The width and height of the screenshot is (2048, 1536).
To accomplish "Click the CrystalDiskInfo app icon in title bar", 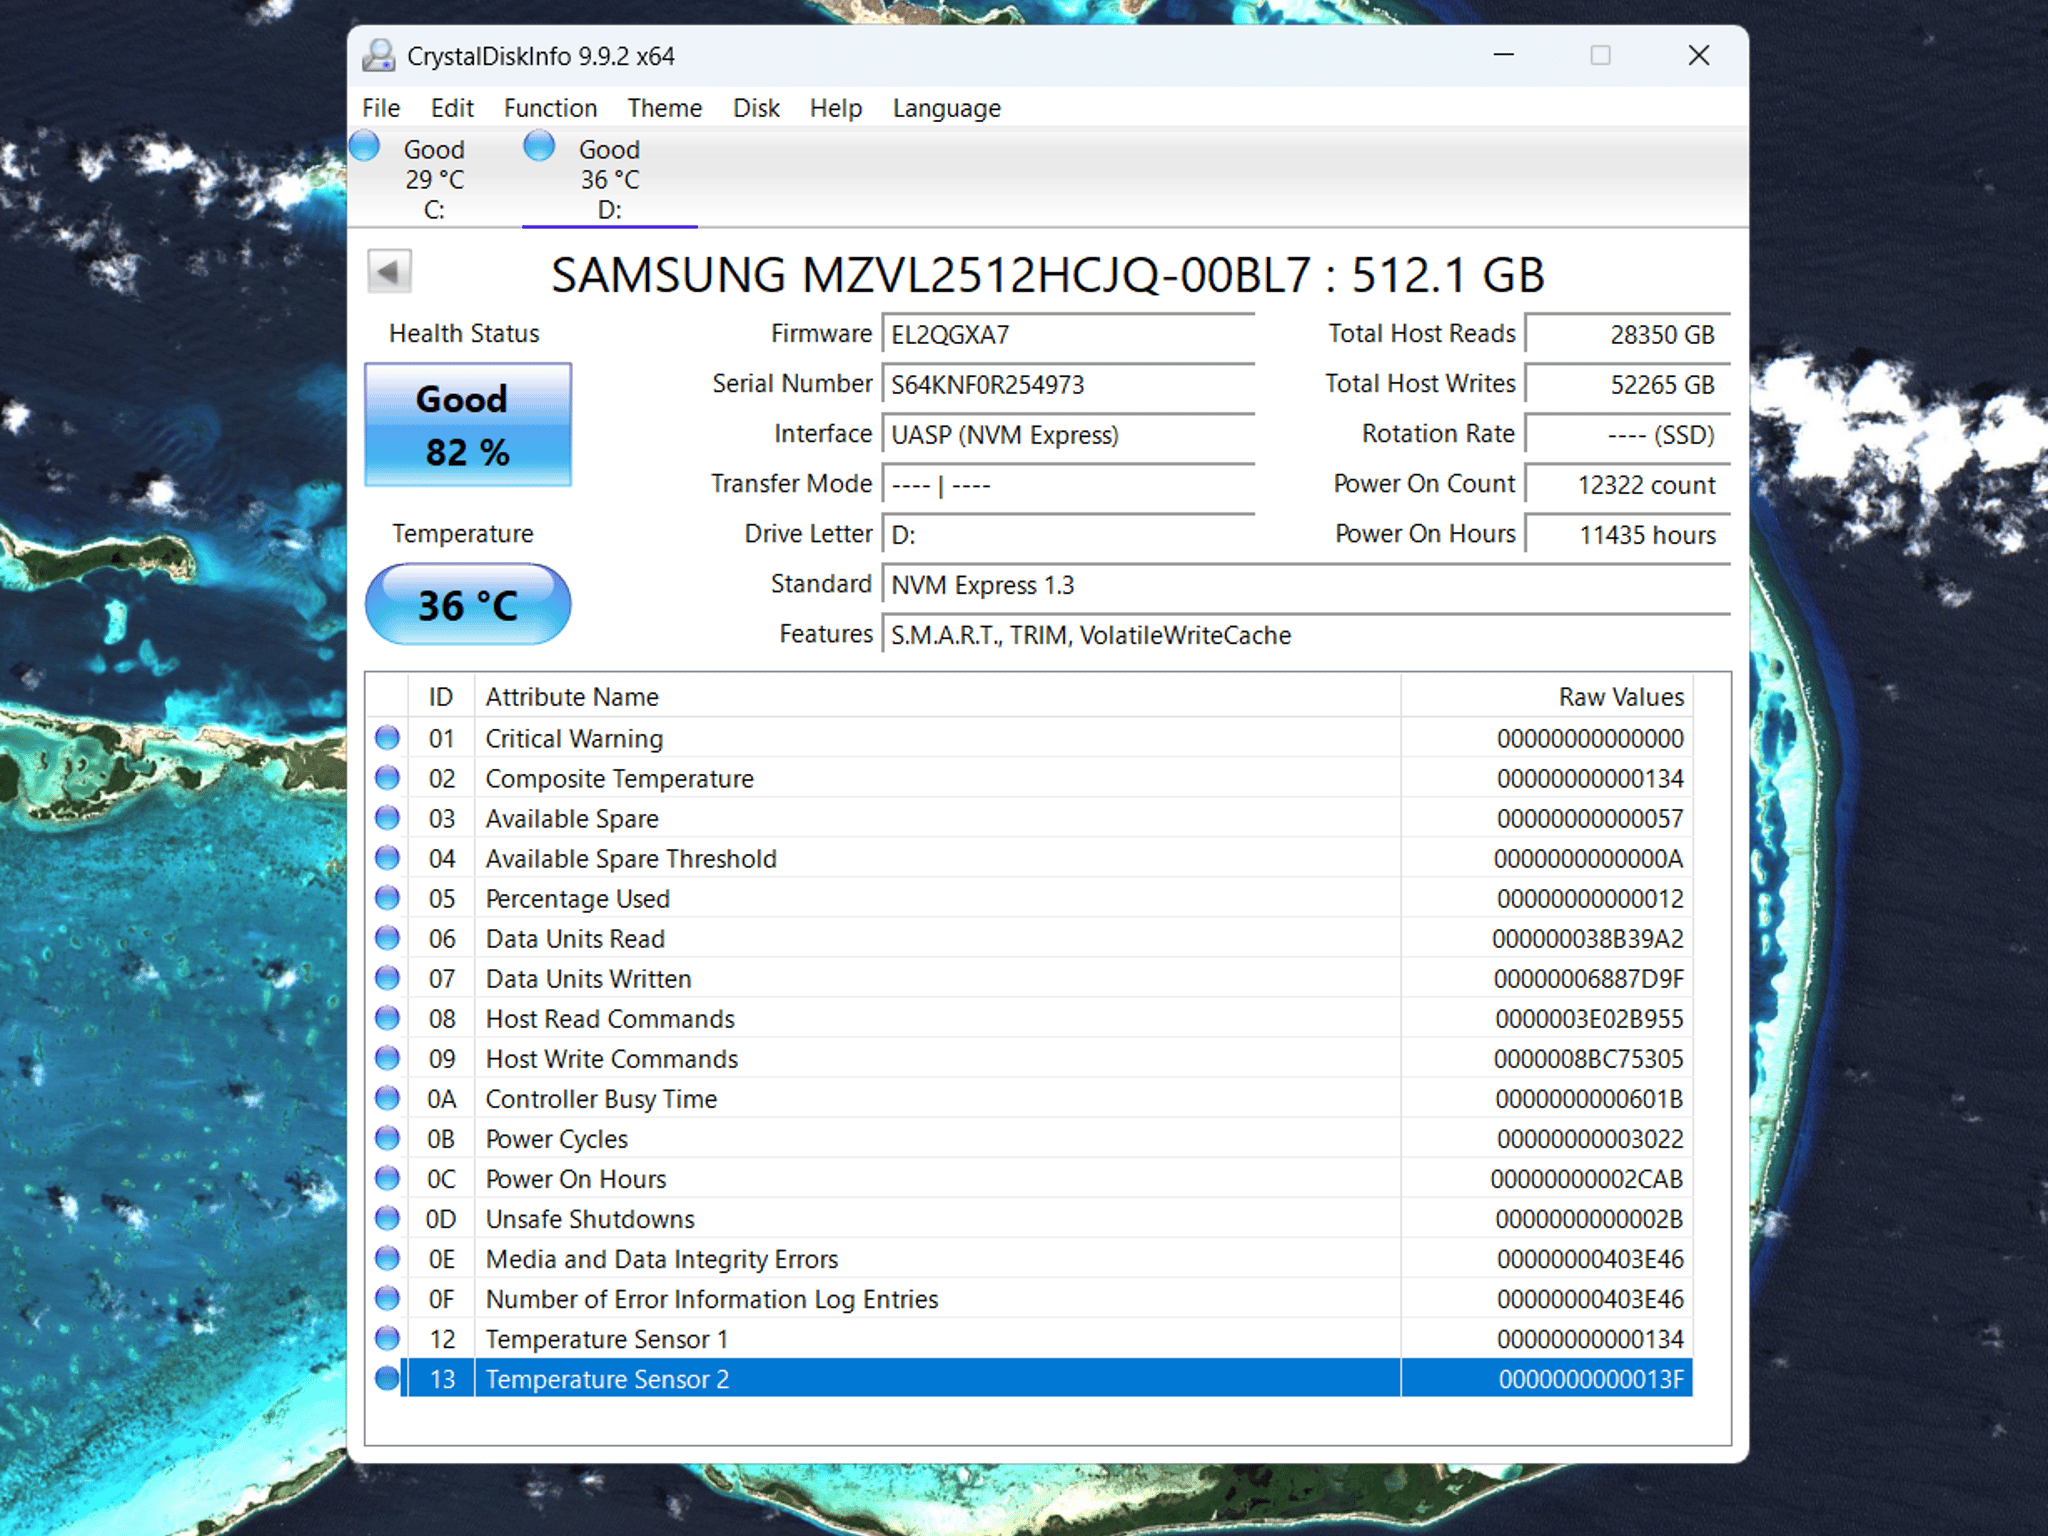I will 378,55.
